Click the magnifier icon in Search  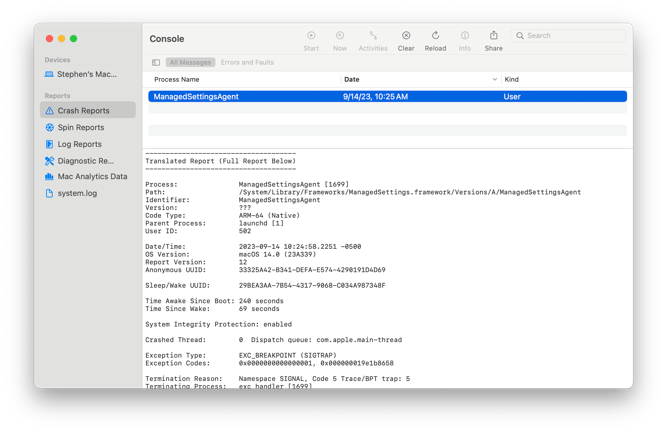520,36
